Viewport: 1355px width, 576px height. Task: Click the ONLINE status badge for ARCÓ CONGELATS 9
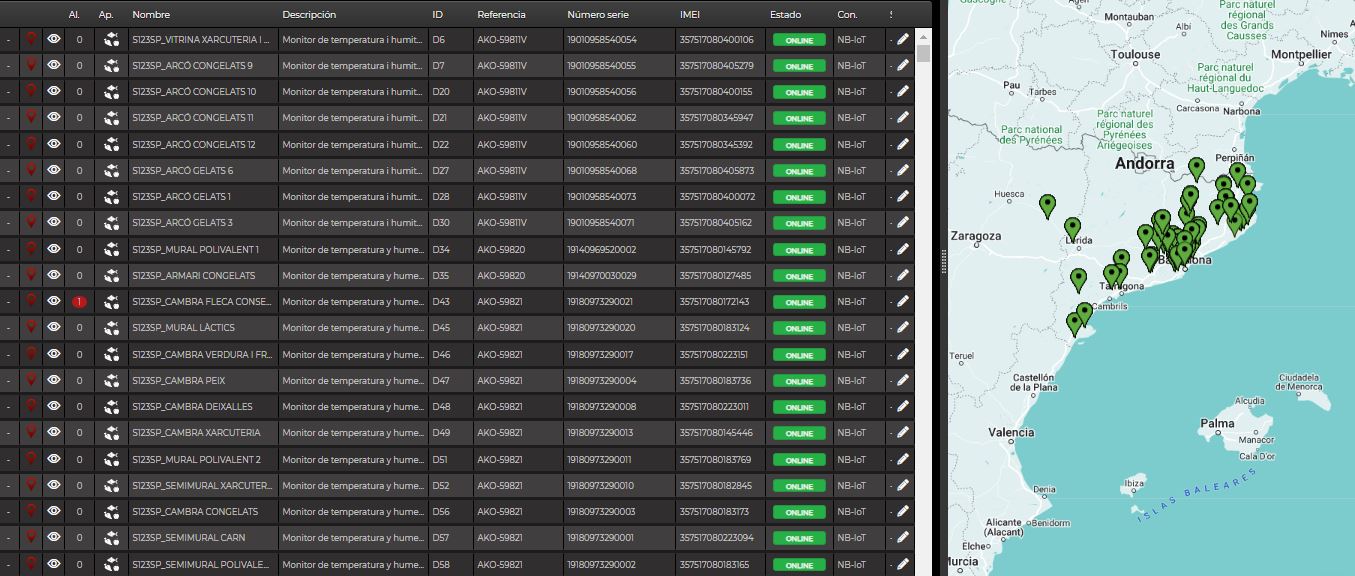click(x=799, y=66)
